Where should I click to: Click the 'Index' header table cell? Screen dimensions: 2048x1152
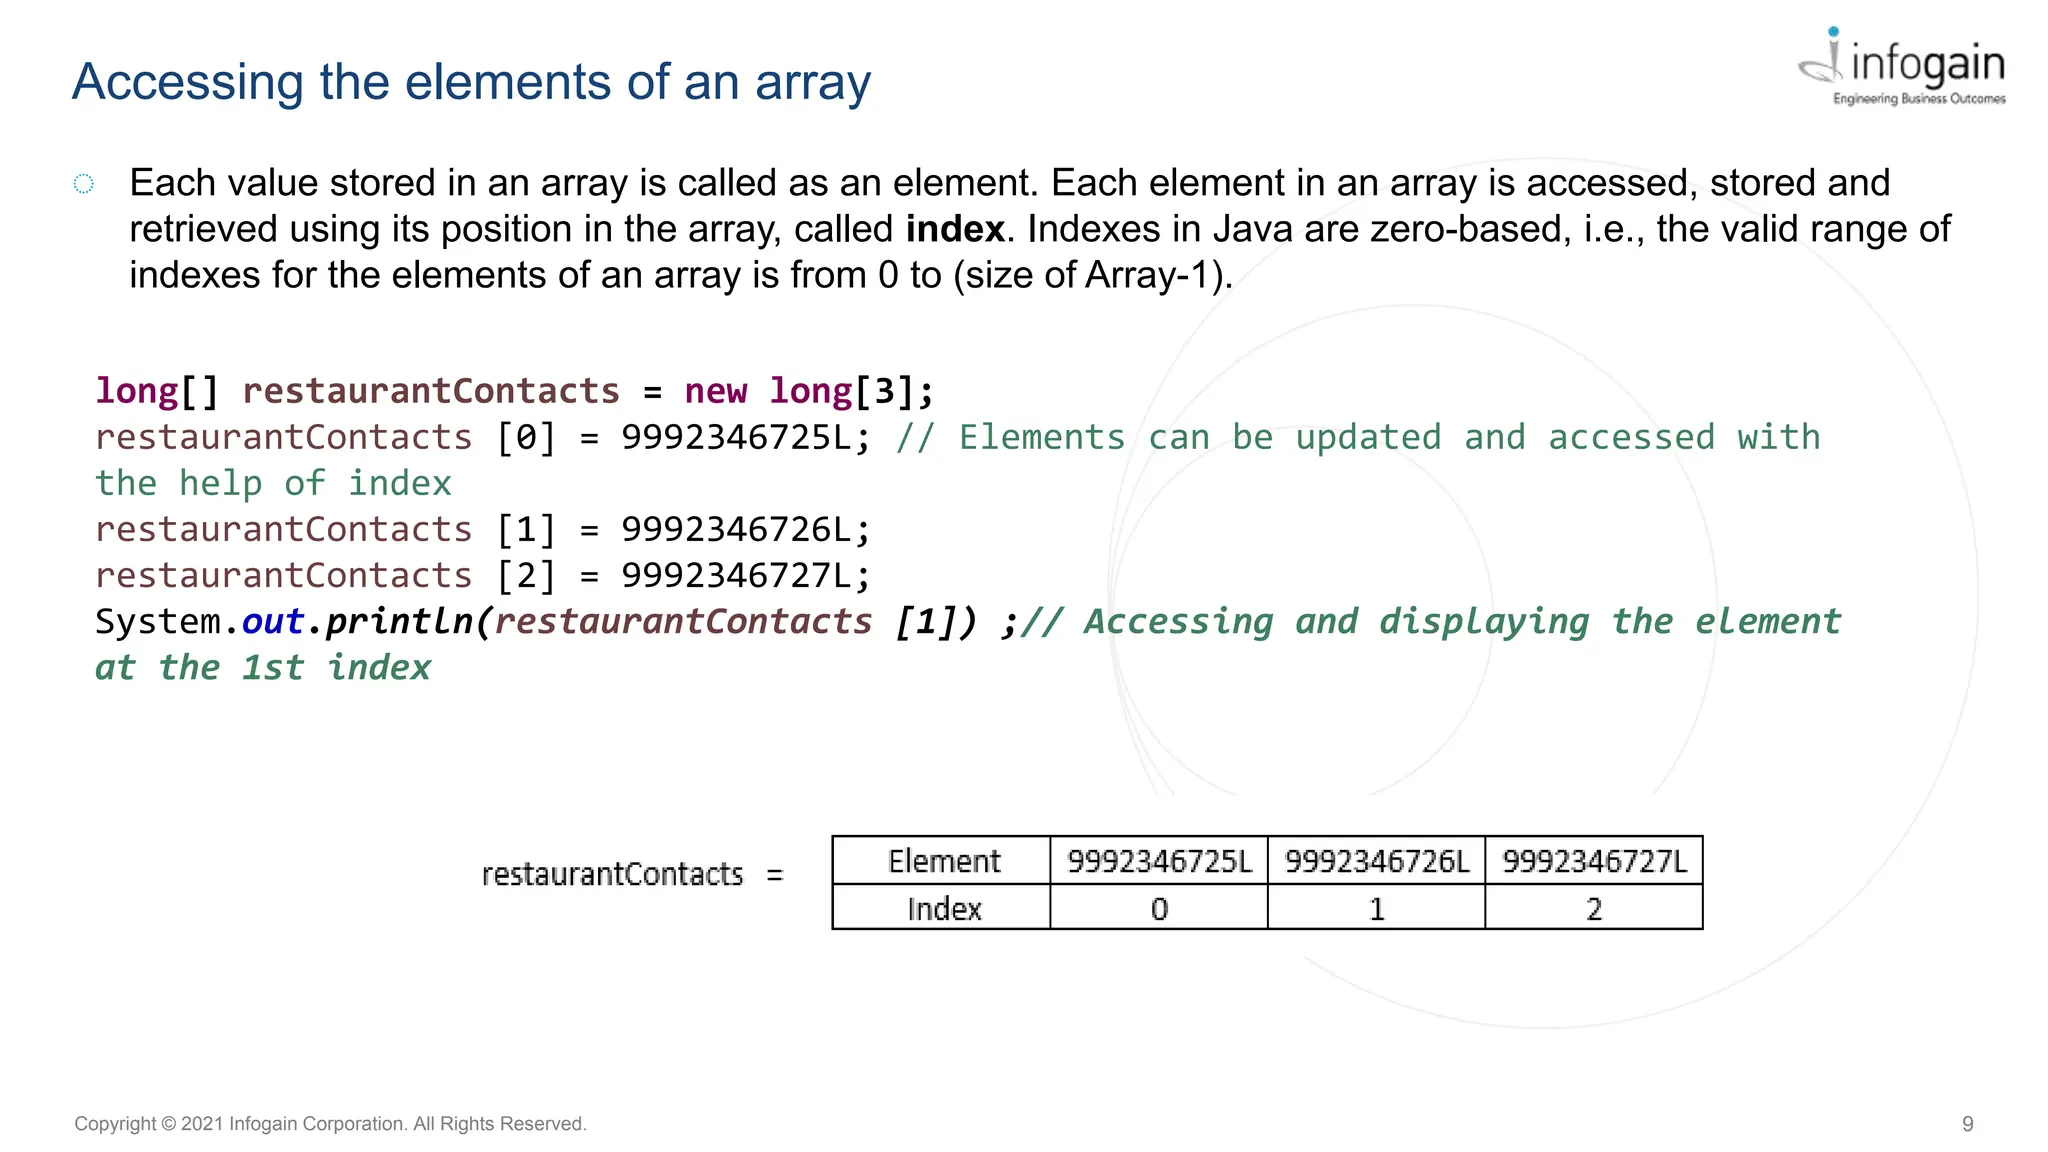[x=942, y=908]
